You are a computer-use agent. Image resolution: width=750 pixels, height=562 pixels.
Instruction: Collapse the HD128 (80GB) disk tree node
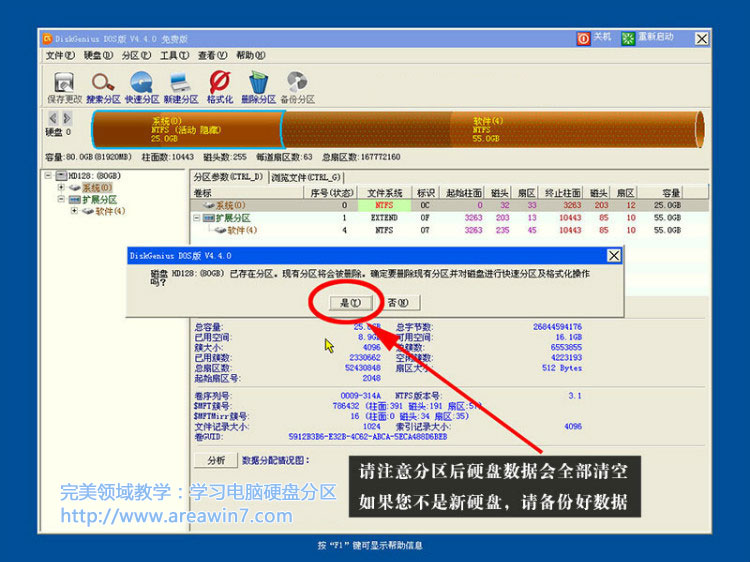48,176
